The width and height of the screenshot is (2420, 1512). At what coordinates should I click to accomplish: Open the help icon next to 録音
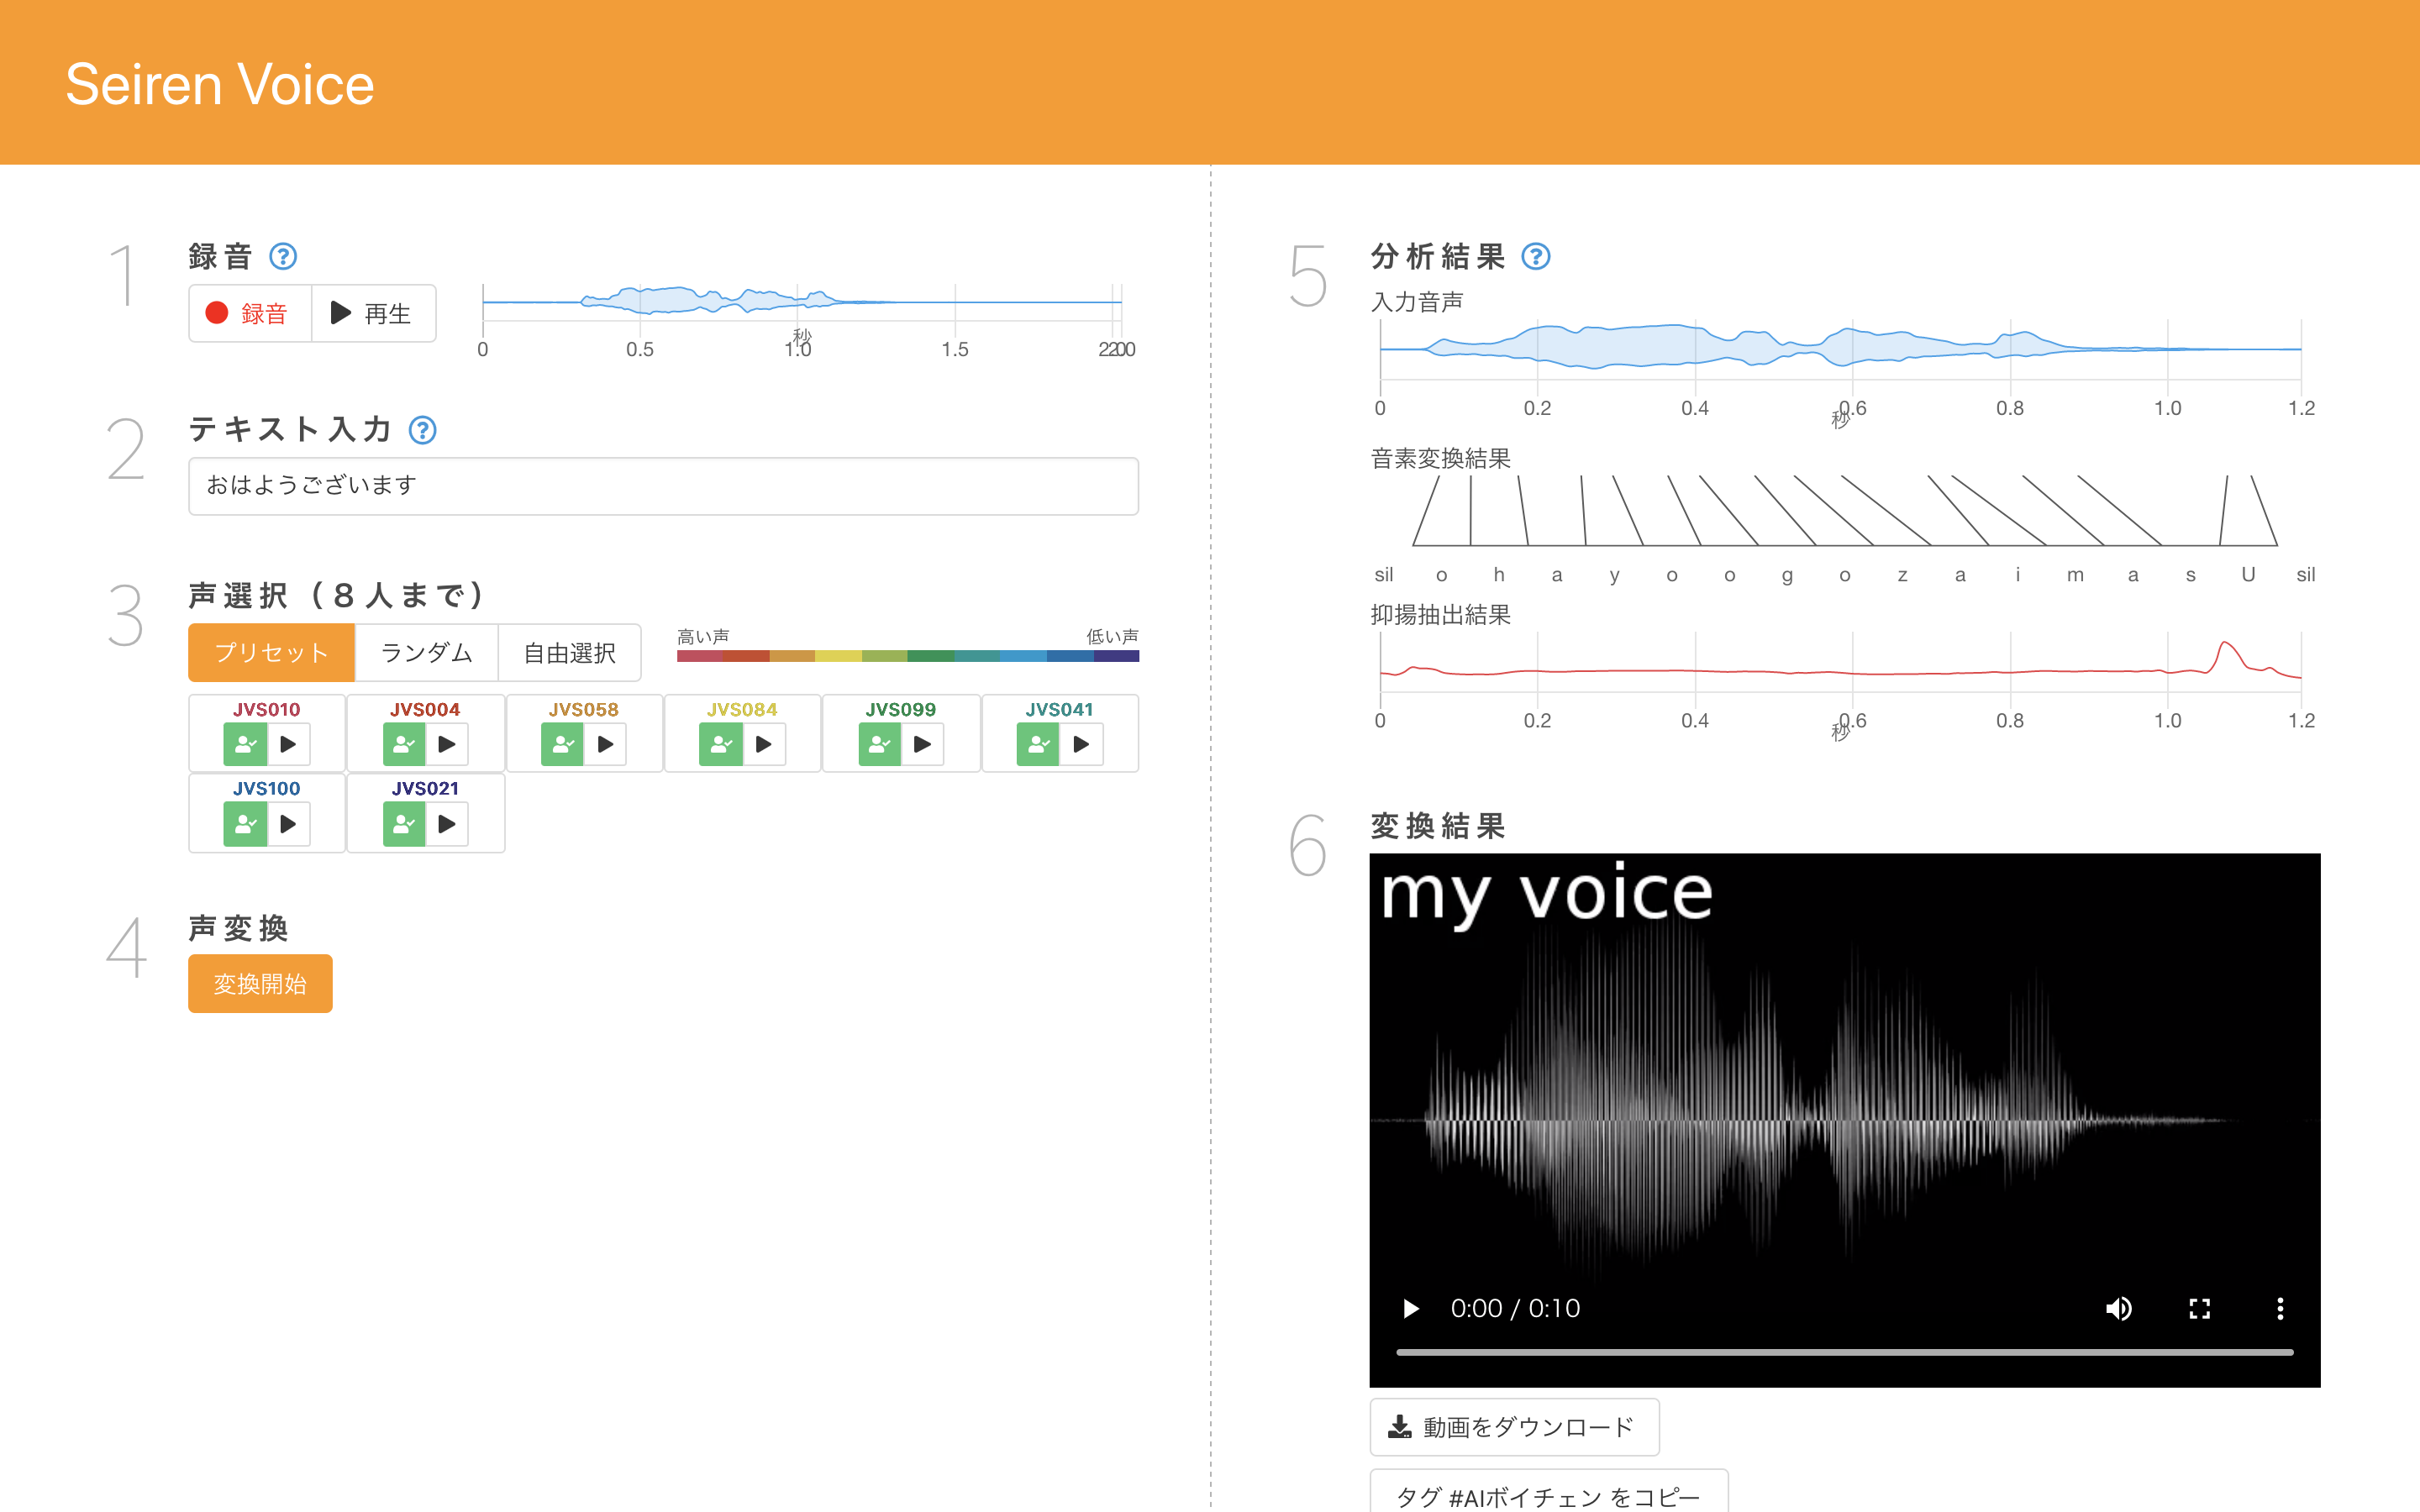pyautogui.click(x=283, y=257)
